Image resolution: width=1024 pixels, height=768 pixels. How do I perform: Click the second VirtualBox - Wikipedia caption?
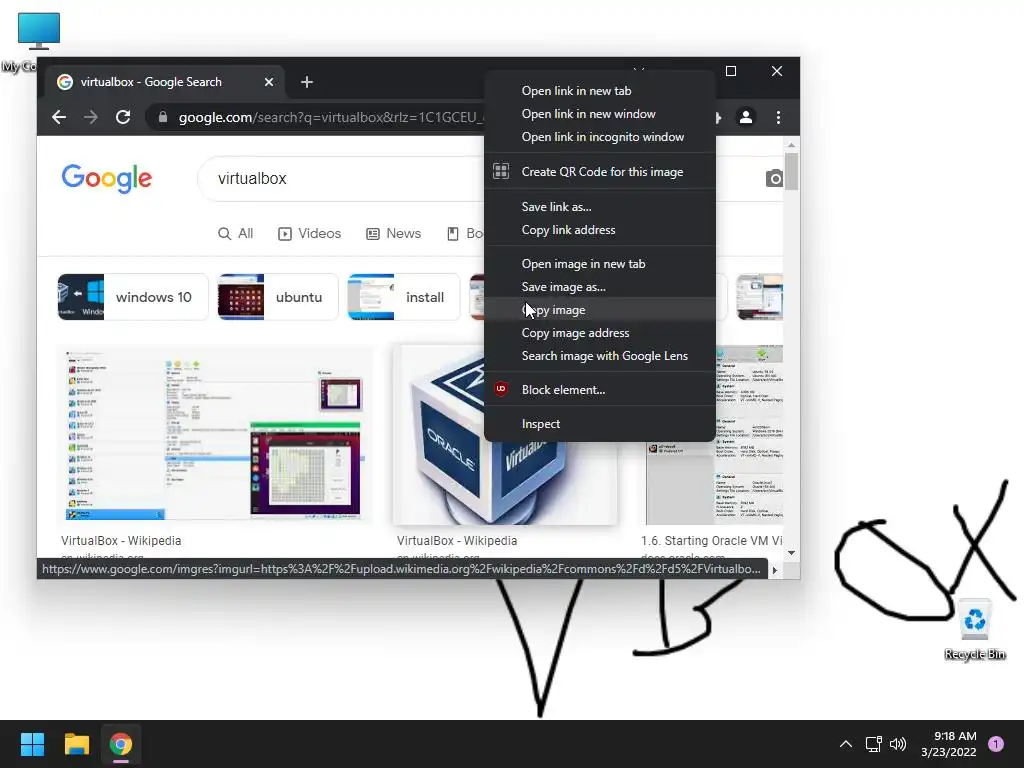(457, 541)
